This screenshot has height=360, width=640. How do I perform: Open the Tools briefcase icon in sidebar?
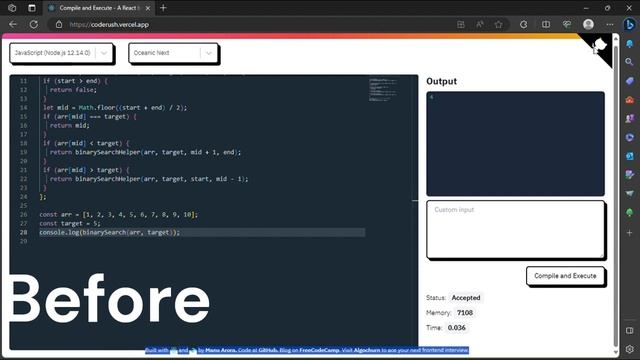[x=629, y=100]
